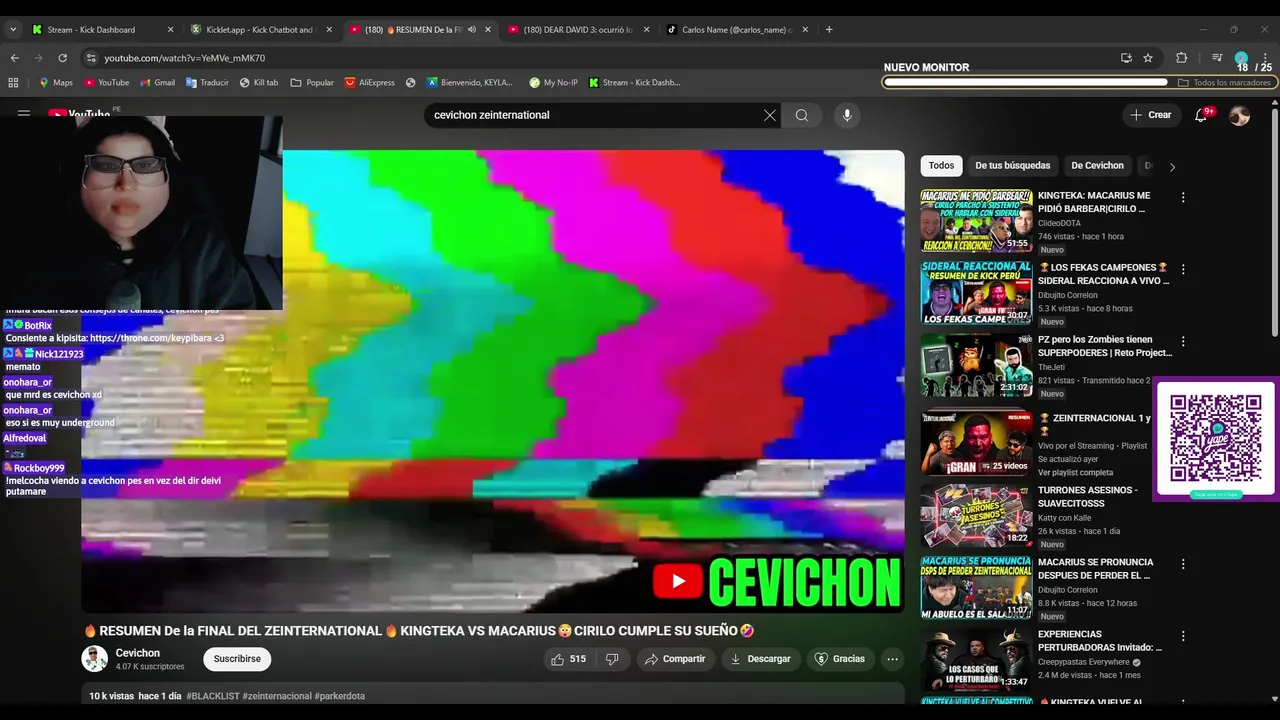Viewport: 1280px width, 720px height.
Task: Click the Suscribirse button
Action: [x=237, y=659]
